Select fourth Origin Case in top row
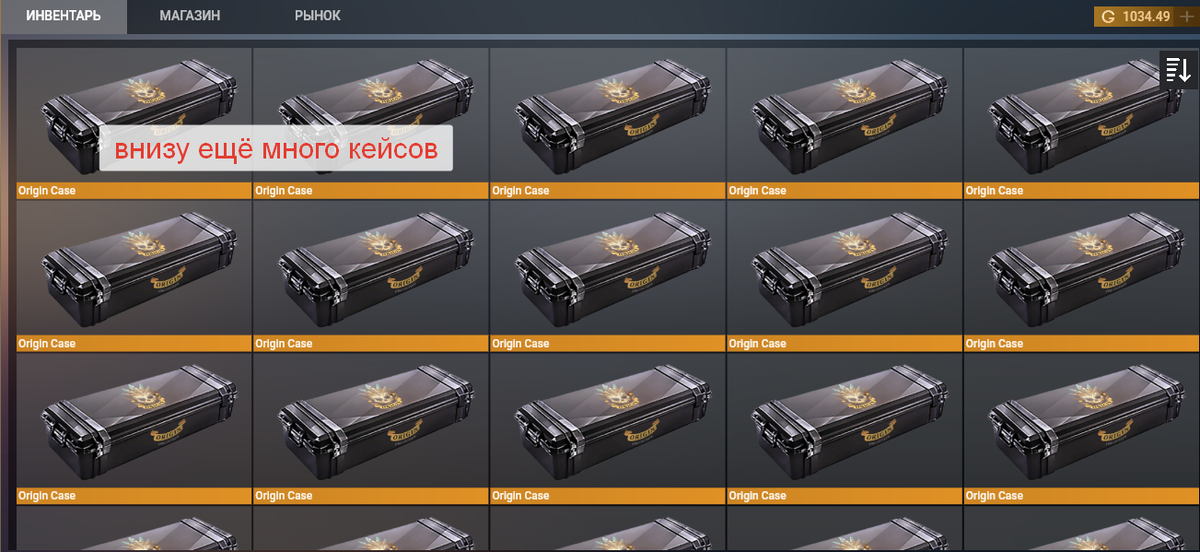Image resolution: width=1200 pixels, height=552 pixels. point(844,123)
